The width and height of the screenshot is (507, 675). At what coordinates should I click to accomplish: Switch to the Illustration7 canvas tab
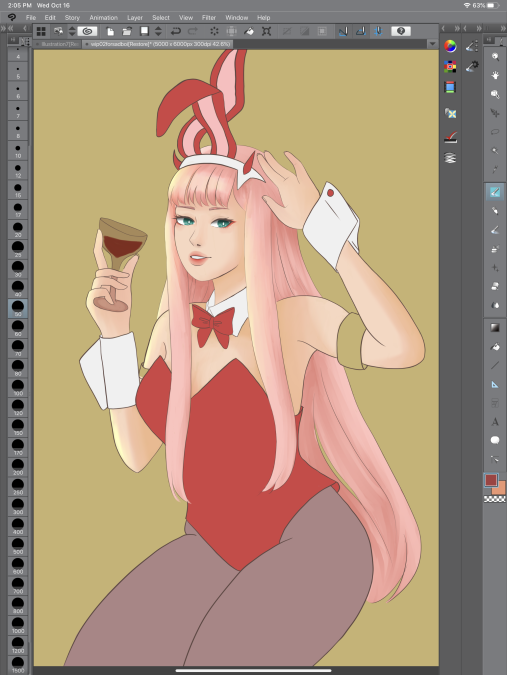(x=57, y=44)
